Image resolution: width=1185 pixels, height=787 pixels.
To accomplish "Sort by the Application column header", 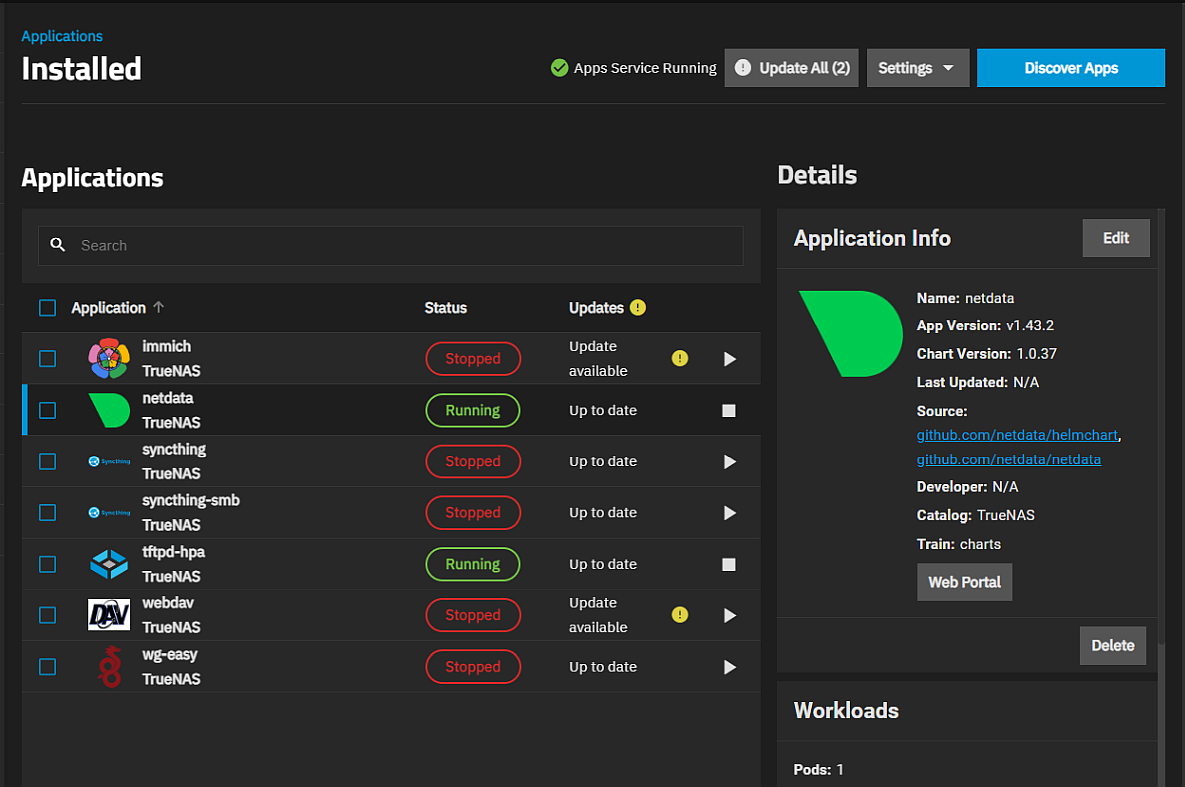I will [108, 308].
